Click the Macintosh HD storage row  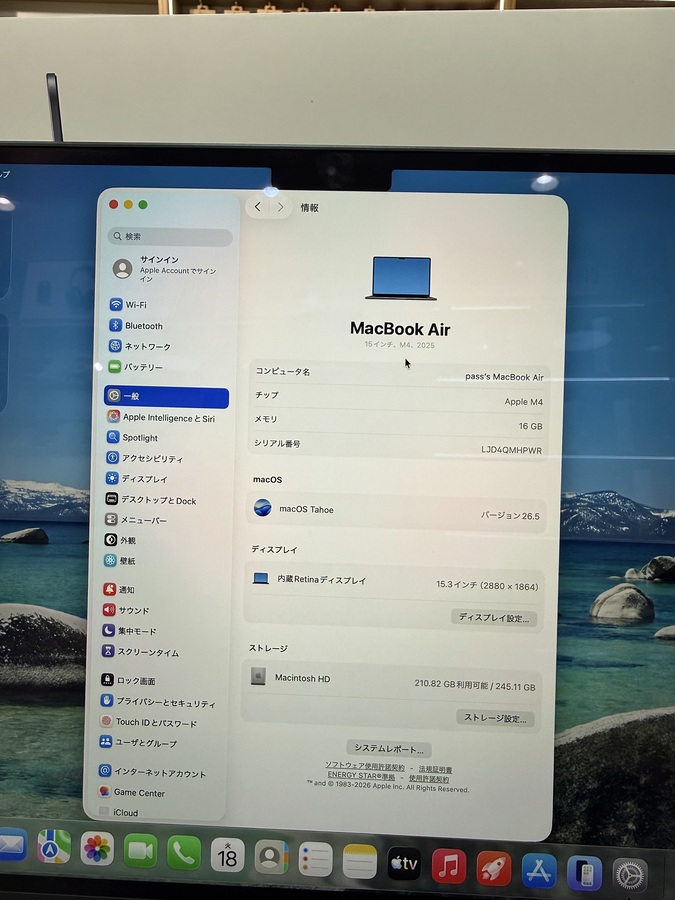[x=391, y=681]
